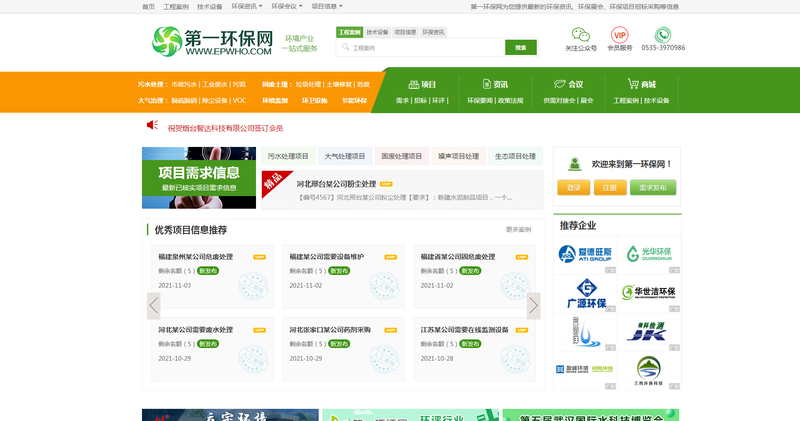The width and height of the screenshot is (800, 421).
Task: Open the 市政污水 link in orange bar
Action: 184,85
